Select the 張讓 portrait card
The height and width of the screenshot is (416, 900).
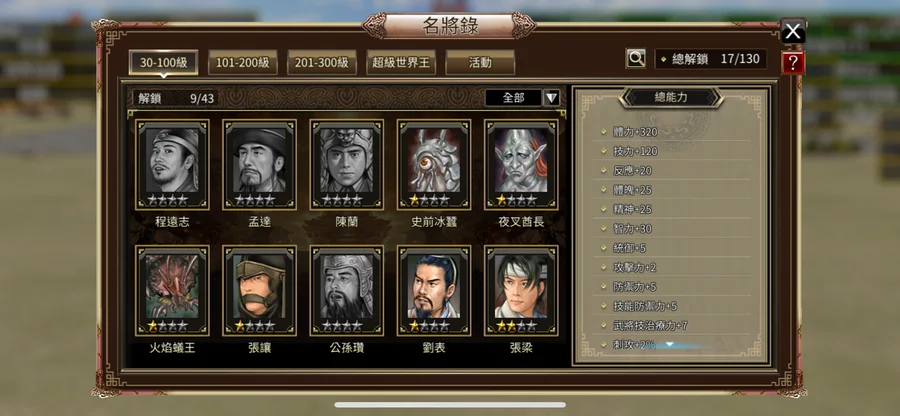click(x=259, y=291)
